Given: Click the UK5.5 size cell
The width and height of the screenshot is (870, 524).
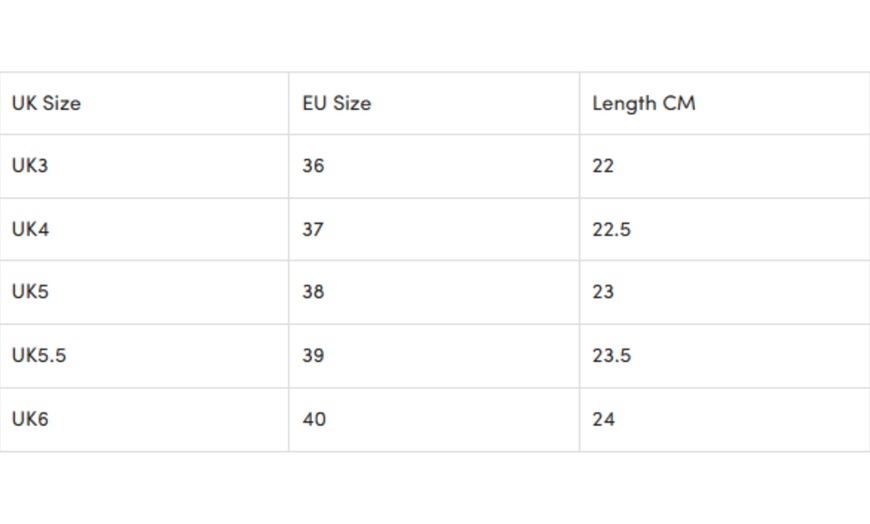Looking at the screenshot, I should coord(39,355).
